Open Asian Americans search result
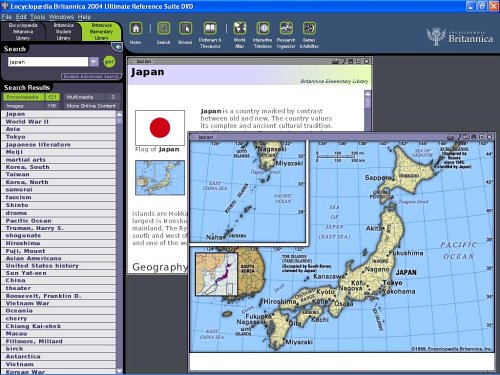The image size is (500, 375). point(59,258)
